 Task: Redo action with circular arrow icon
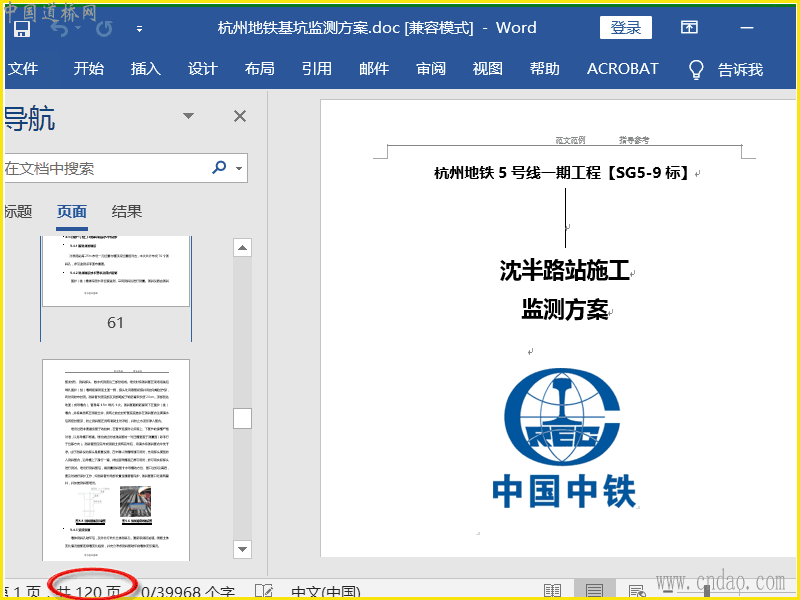(105, 29)
